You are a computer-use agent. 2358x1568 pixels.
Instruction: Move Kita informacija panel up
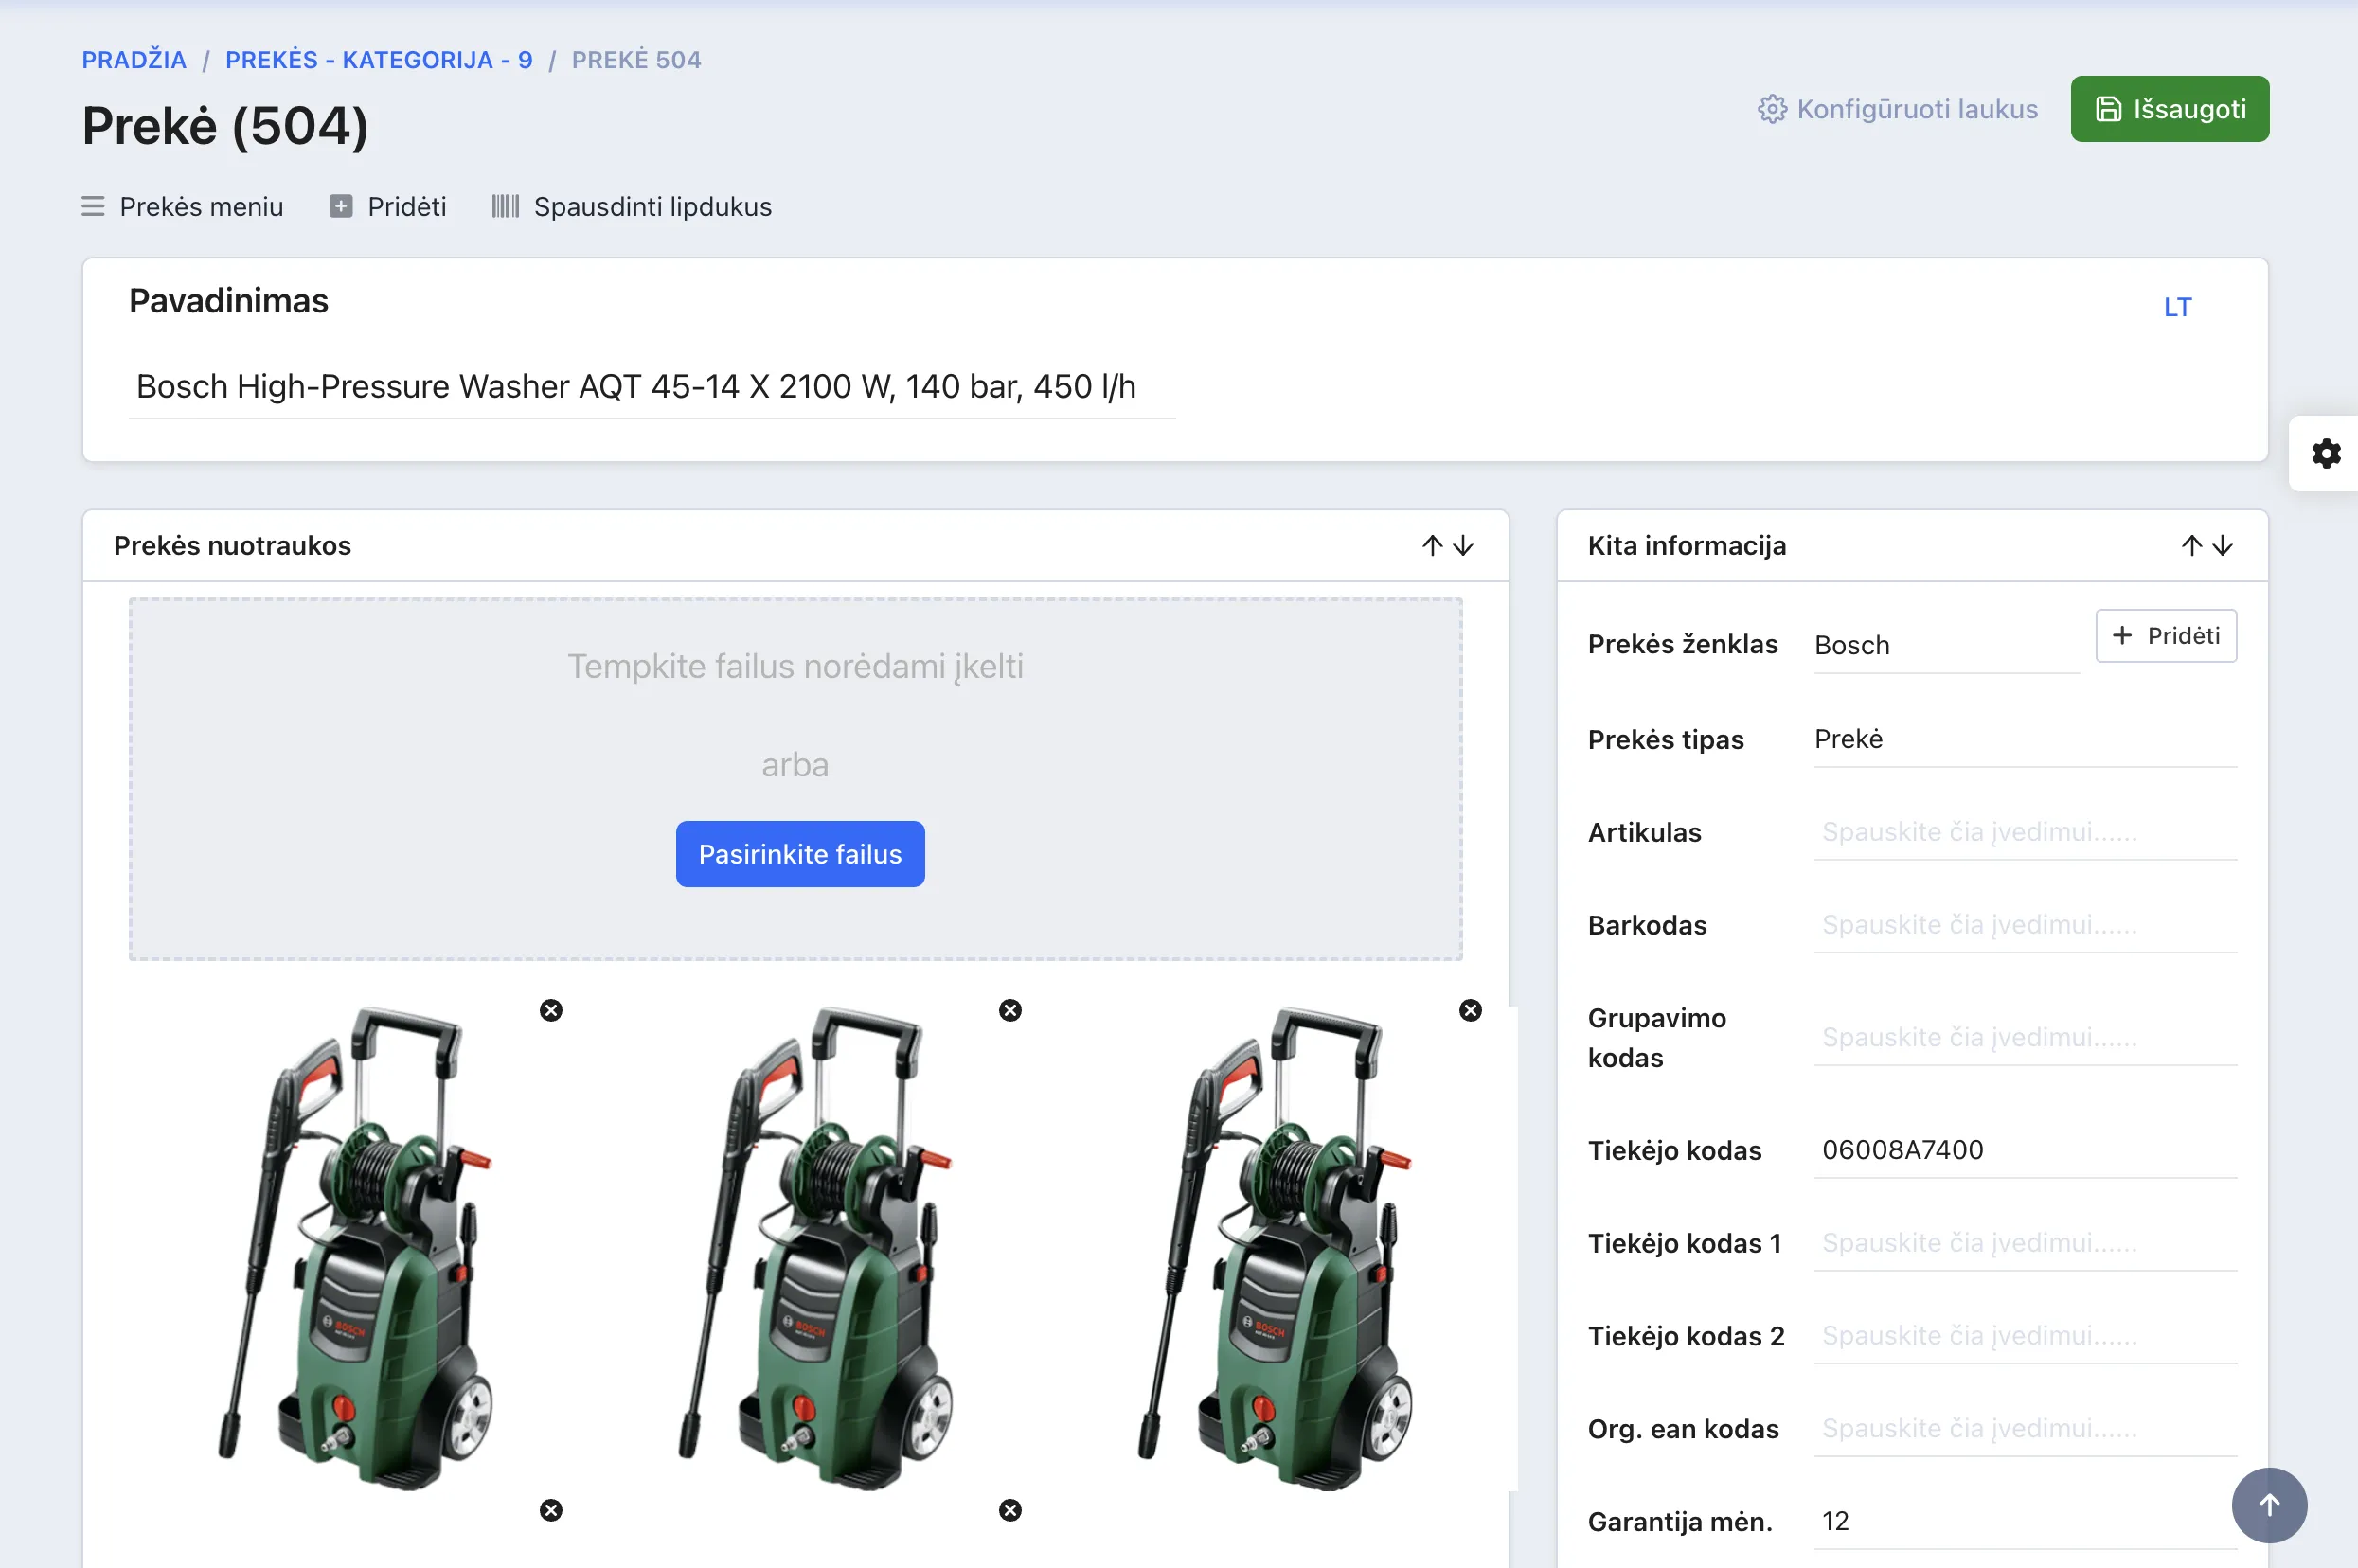[2191, 546]
